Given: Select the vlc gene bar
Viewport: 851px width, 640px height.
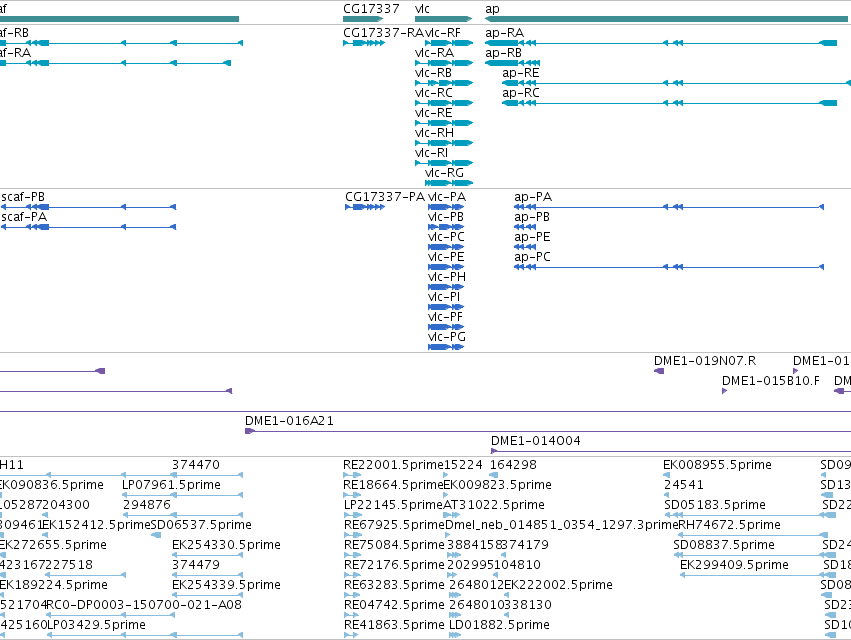Looking at the screenshot, I should 443,19.
